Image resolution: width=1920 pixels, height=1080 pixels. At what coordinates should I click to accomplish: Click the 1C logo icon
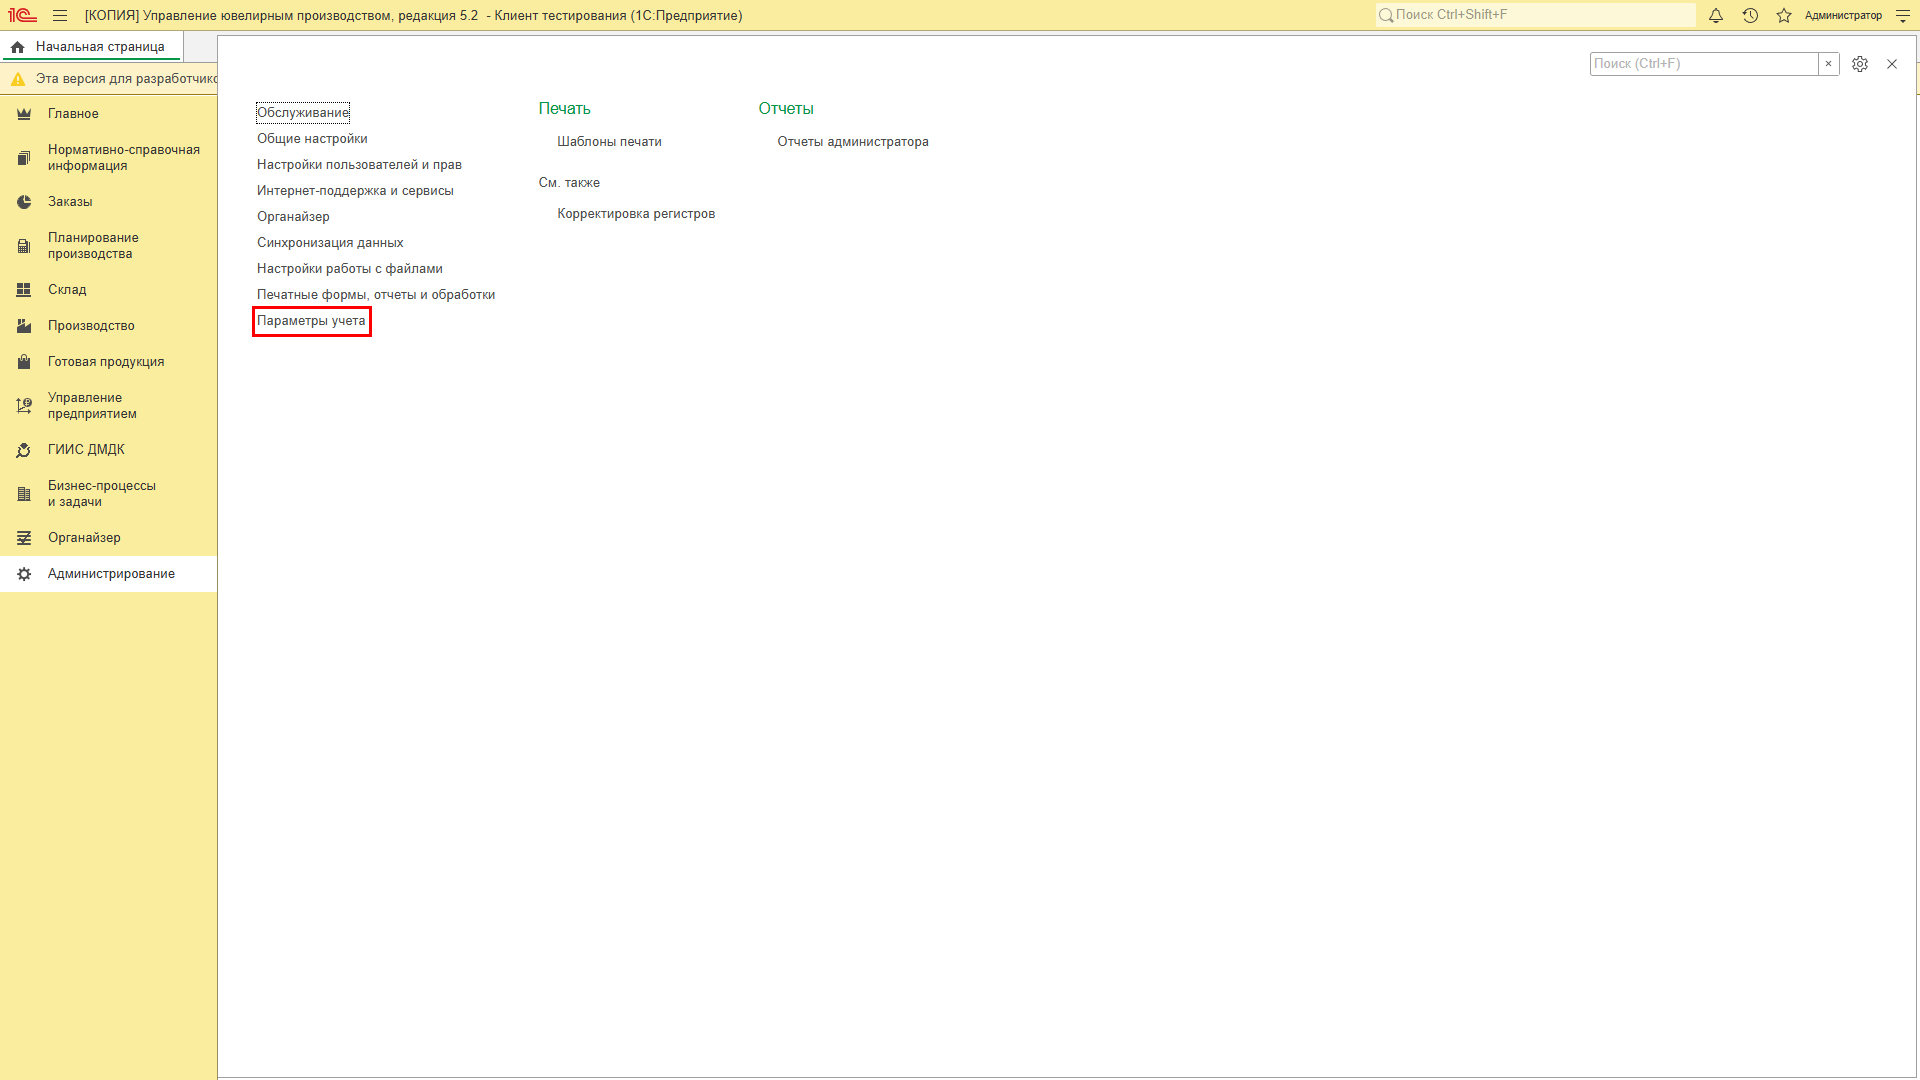tap(22, 15)
